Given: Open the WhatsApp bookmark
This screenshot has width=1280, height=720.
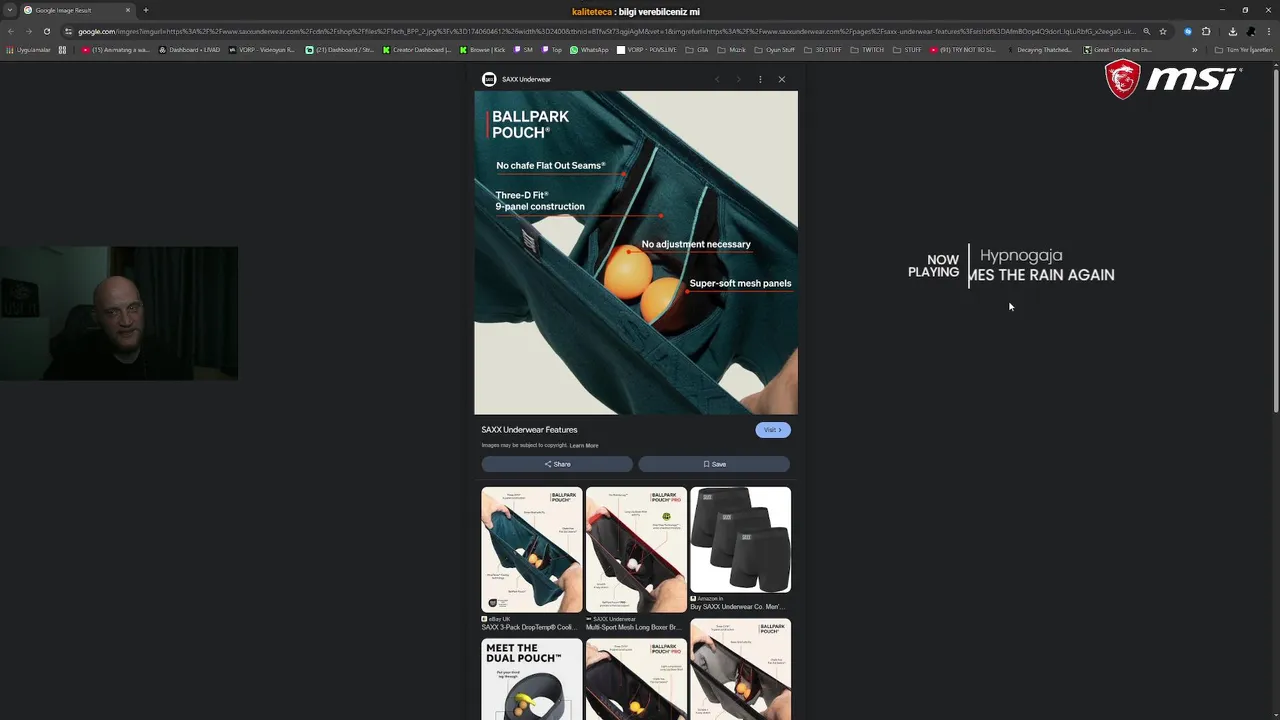Looking at the screenshot, I should tap(589, 50).
